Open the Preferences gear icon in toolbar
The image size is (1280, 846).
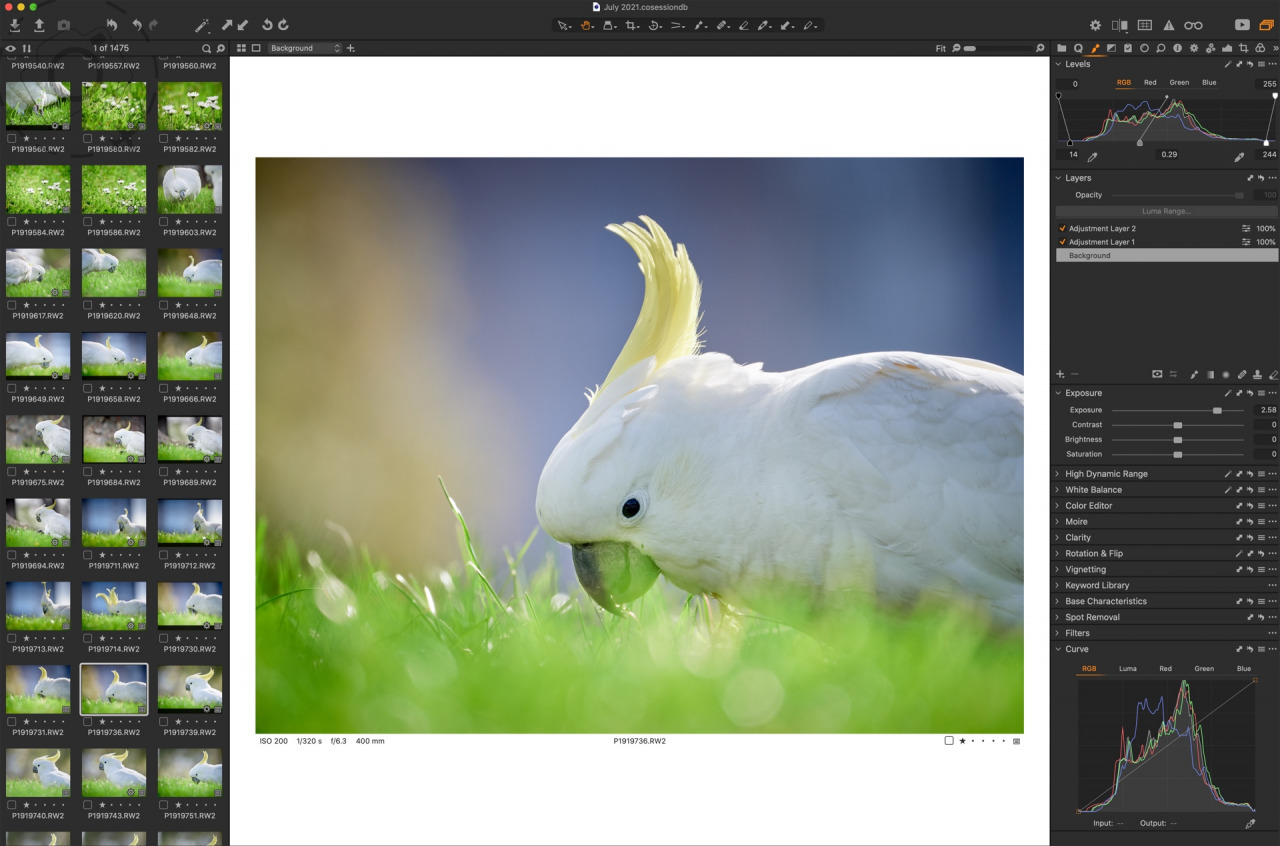[1095, 25]
